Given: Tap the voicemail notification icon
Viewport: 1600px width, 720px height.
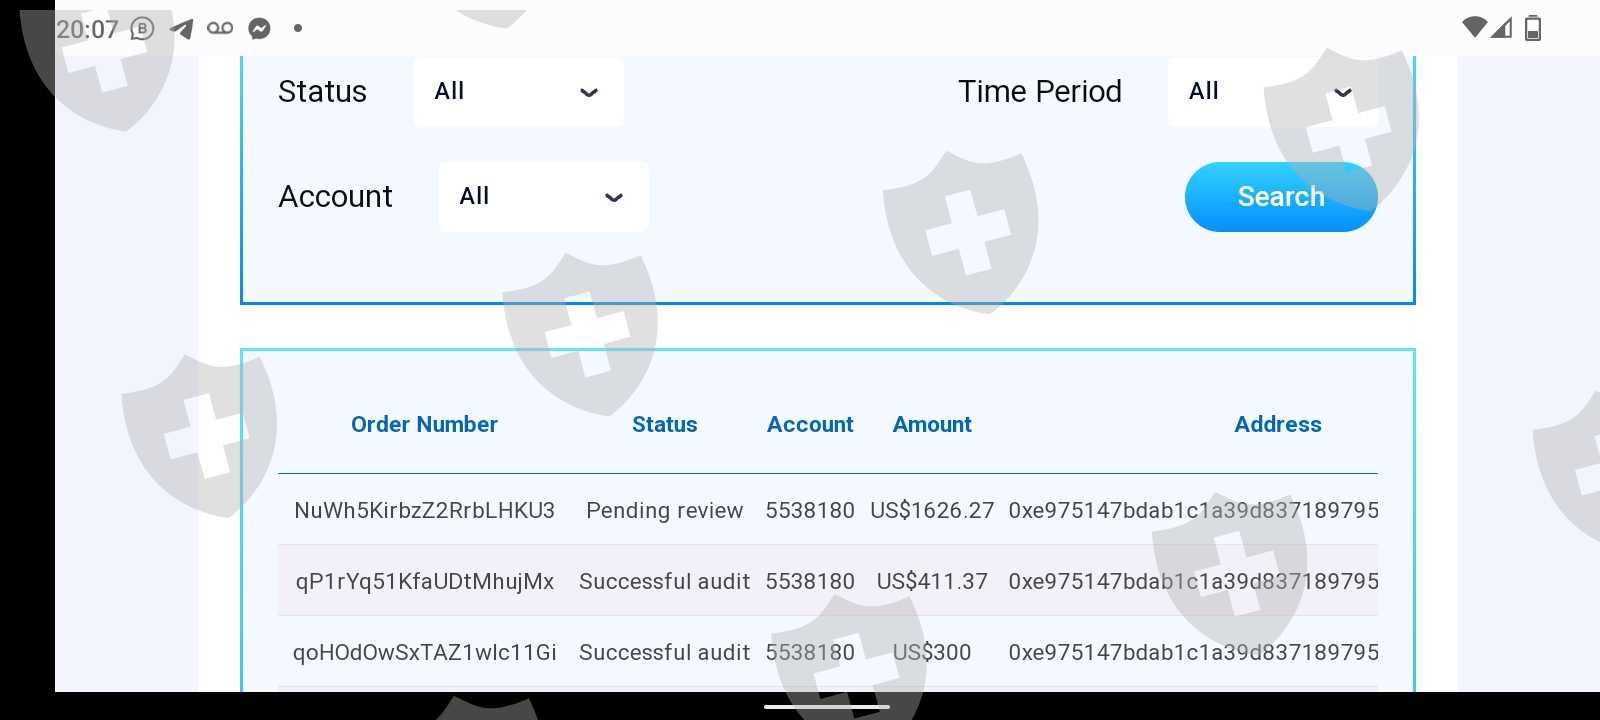Looking at the screenshot, I should [220, 28].
